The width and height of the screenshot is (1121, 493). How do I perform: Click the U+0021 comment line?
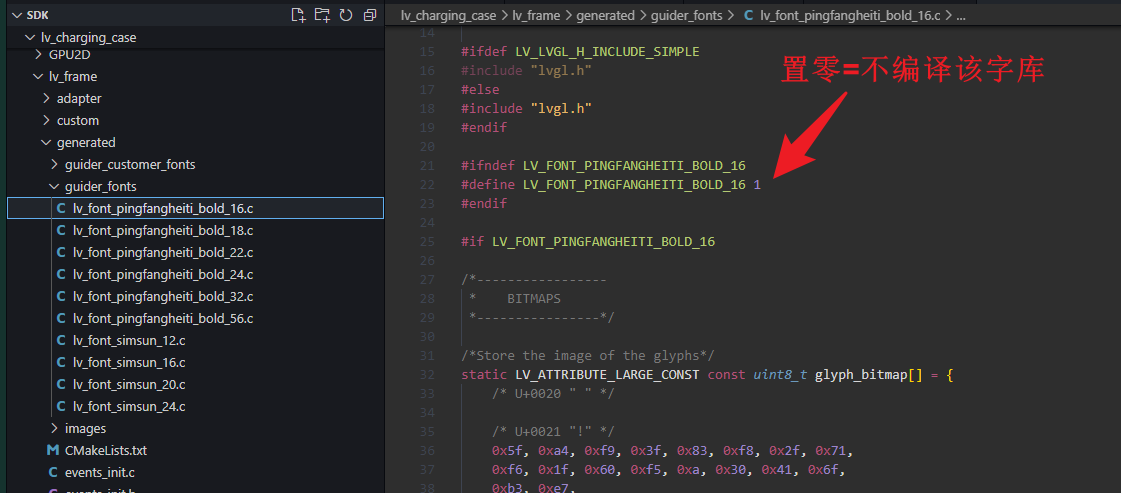553,432
